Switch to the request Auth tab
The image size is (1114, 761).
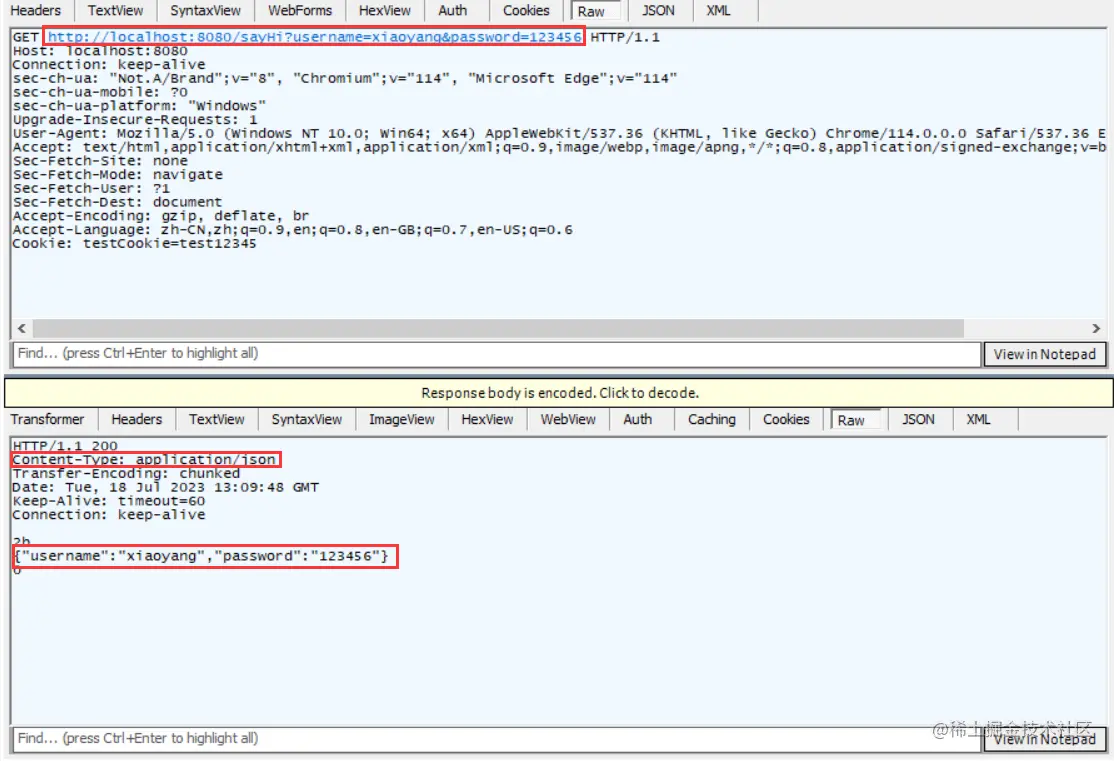pos(453,11)
